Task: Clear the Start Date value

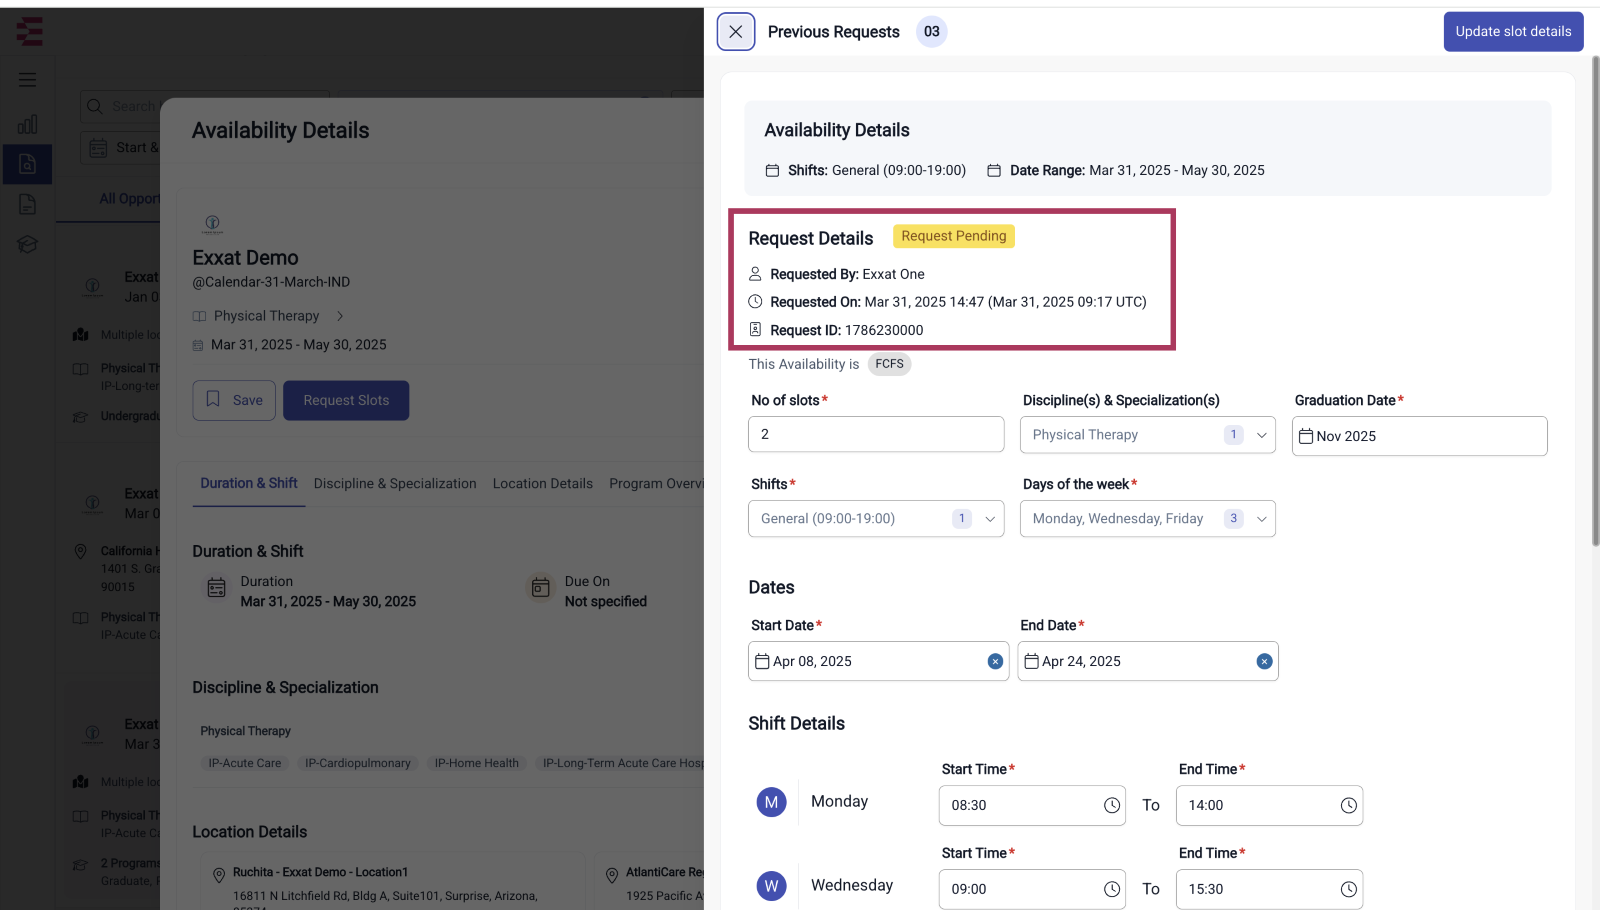Action: (x=995, y=661)
